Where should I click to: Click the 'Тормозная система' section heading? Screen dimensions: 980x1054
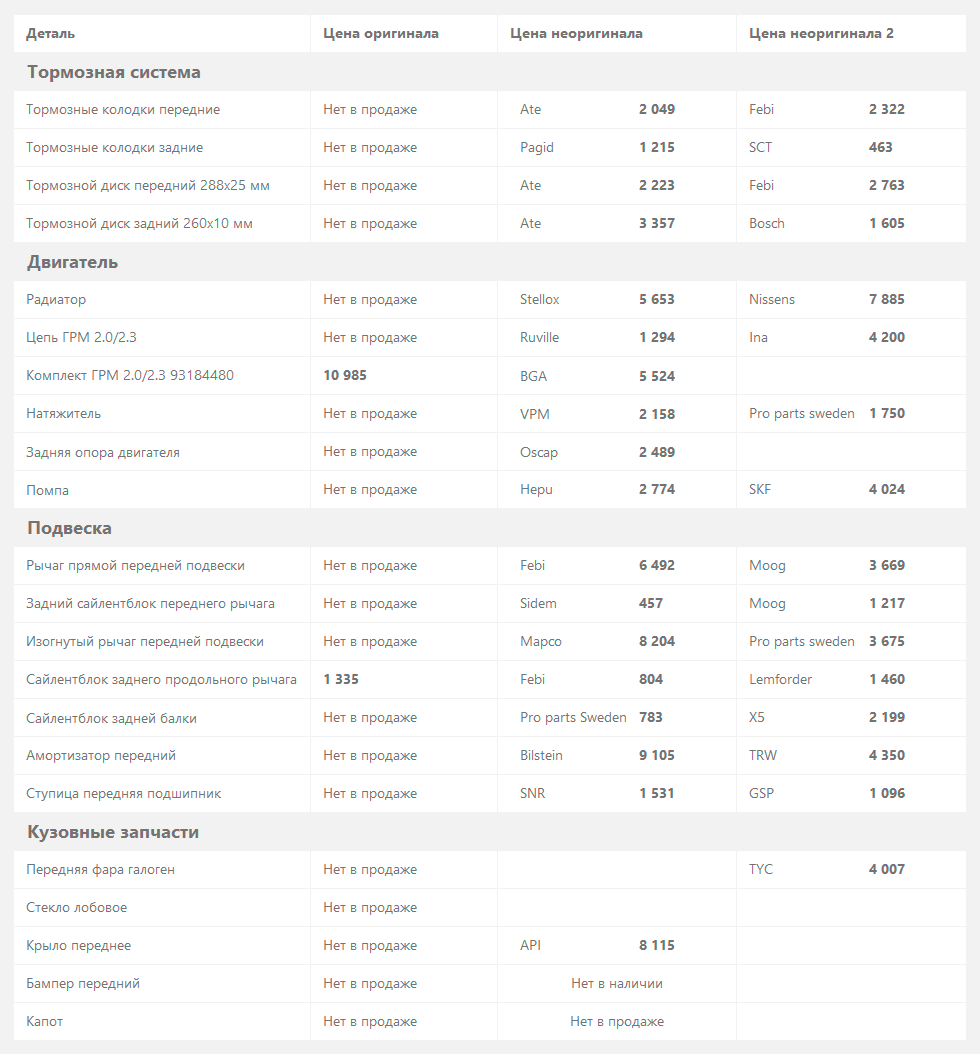(x=114, y=72)
